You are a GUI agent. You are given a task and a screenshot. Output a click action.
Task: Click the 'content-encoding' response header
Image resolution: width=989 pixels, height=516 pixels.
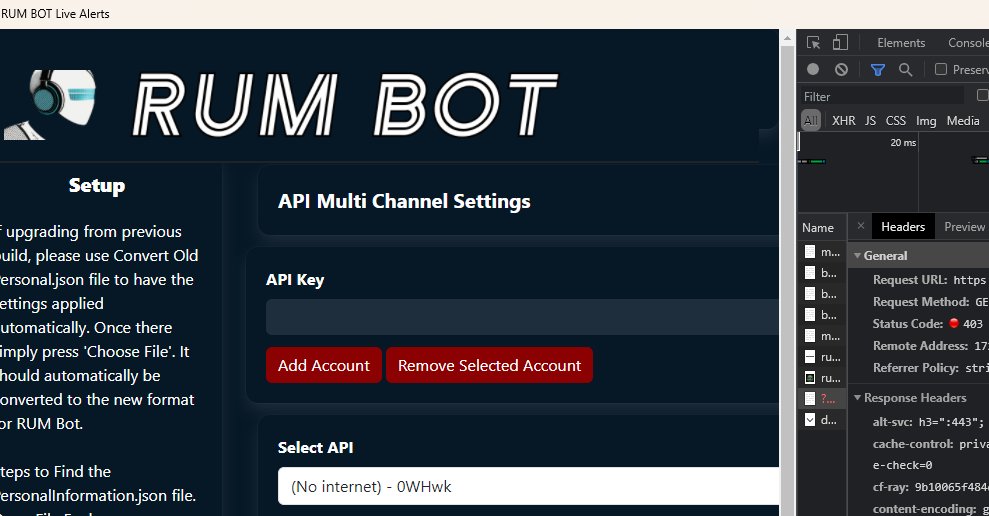930,508
